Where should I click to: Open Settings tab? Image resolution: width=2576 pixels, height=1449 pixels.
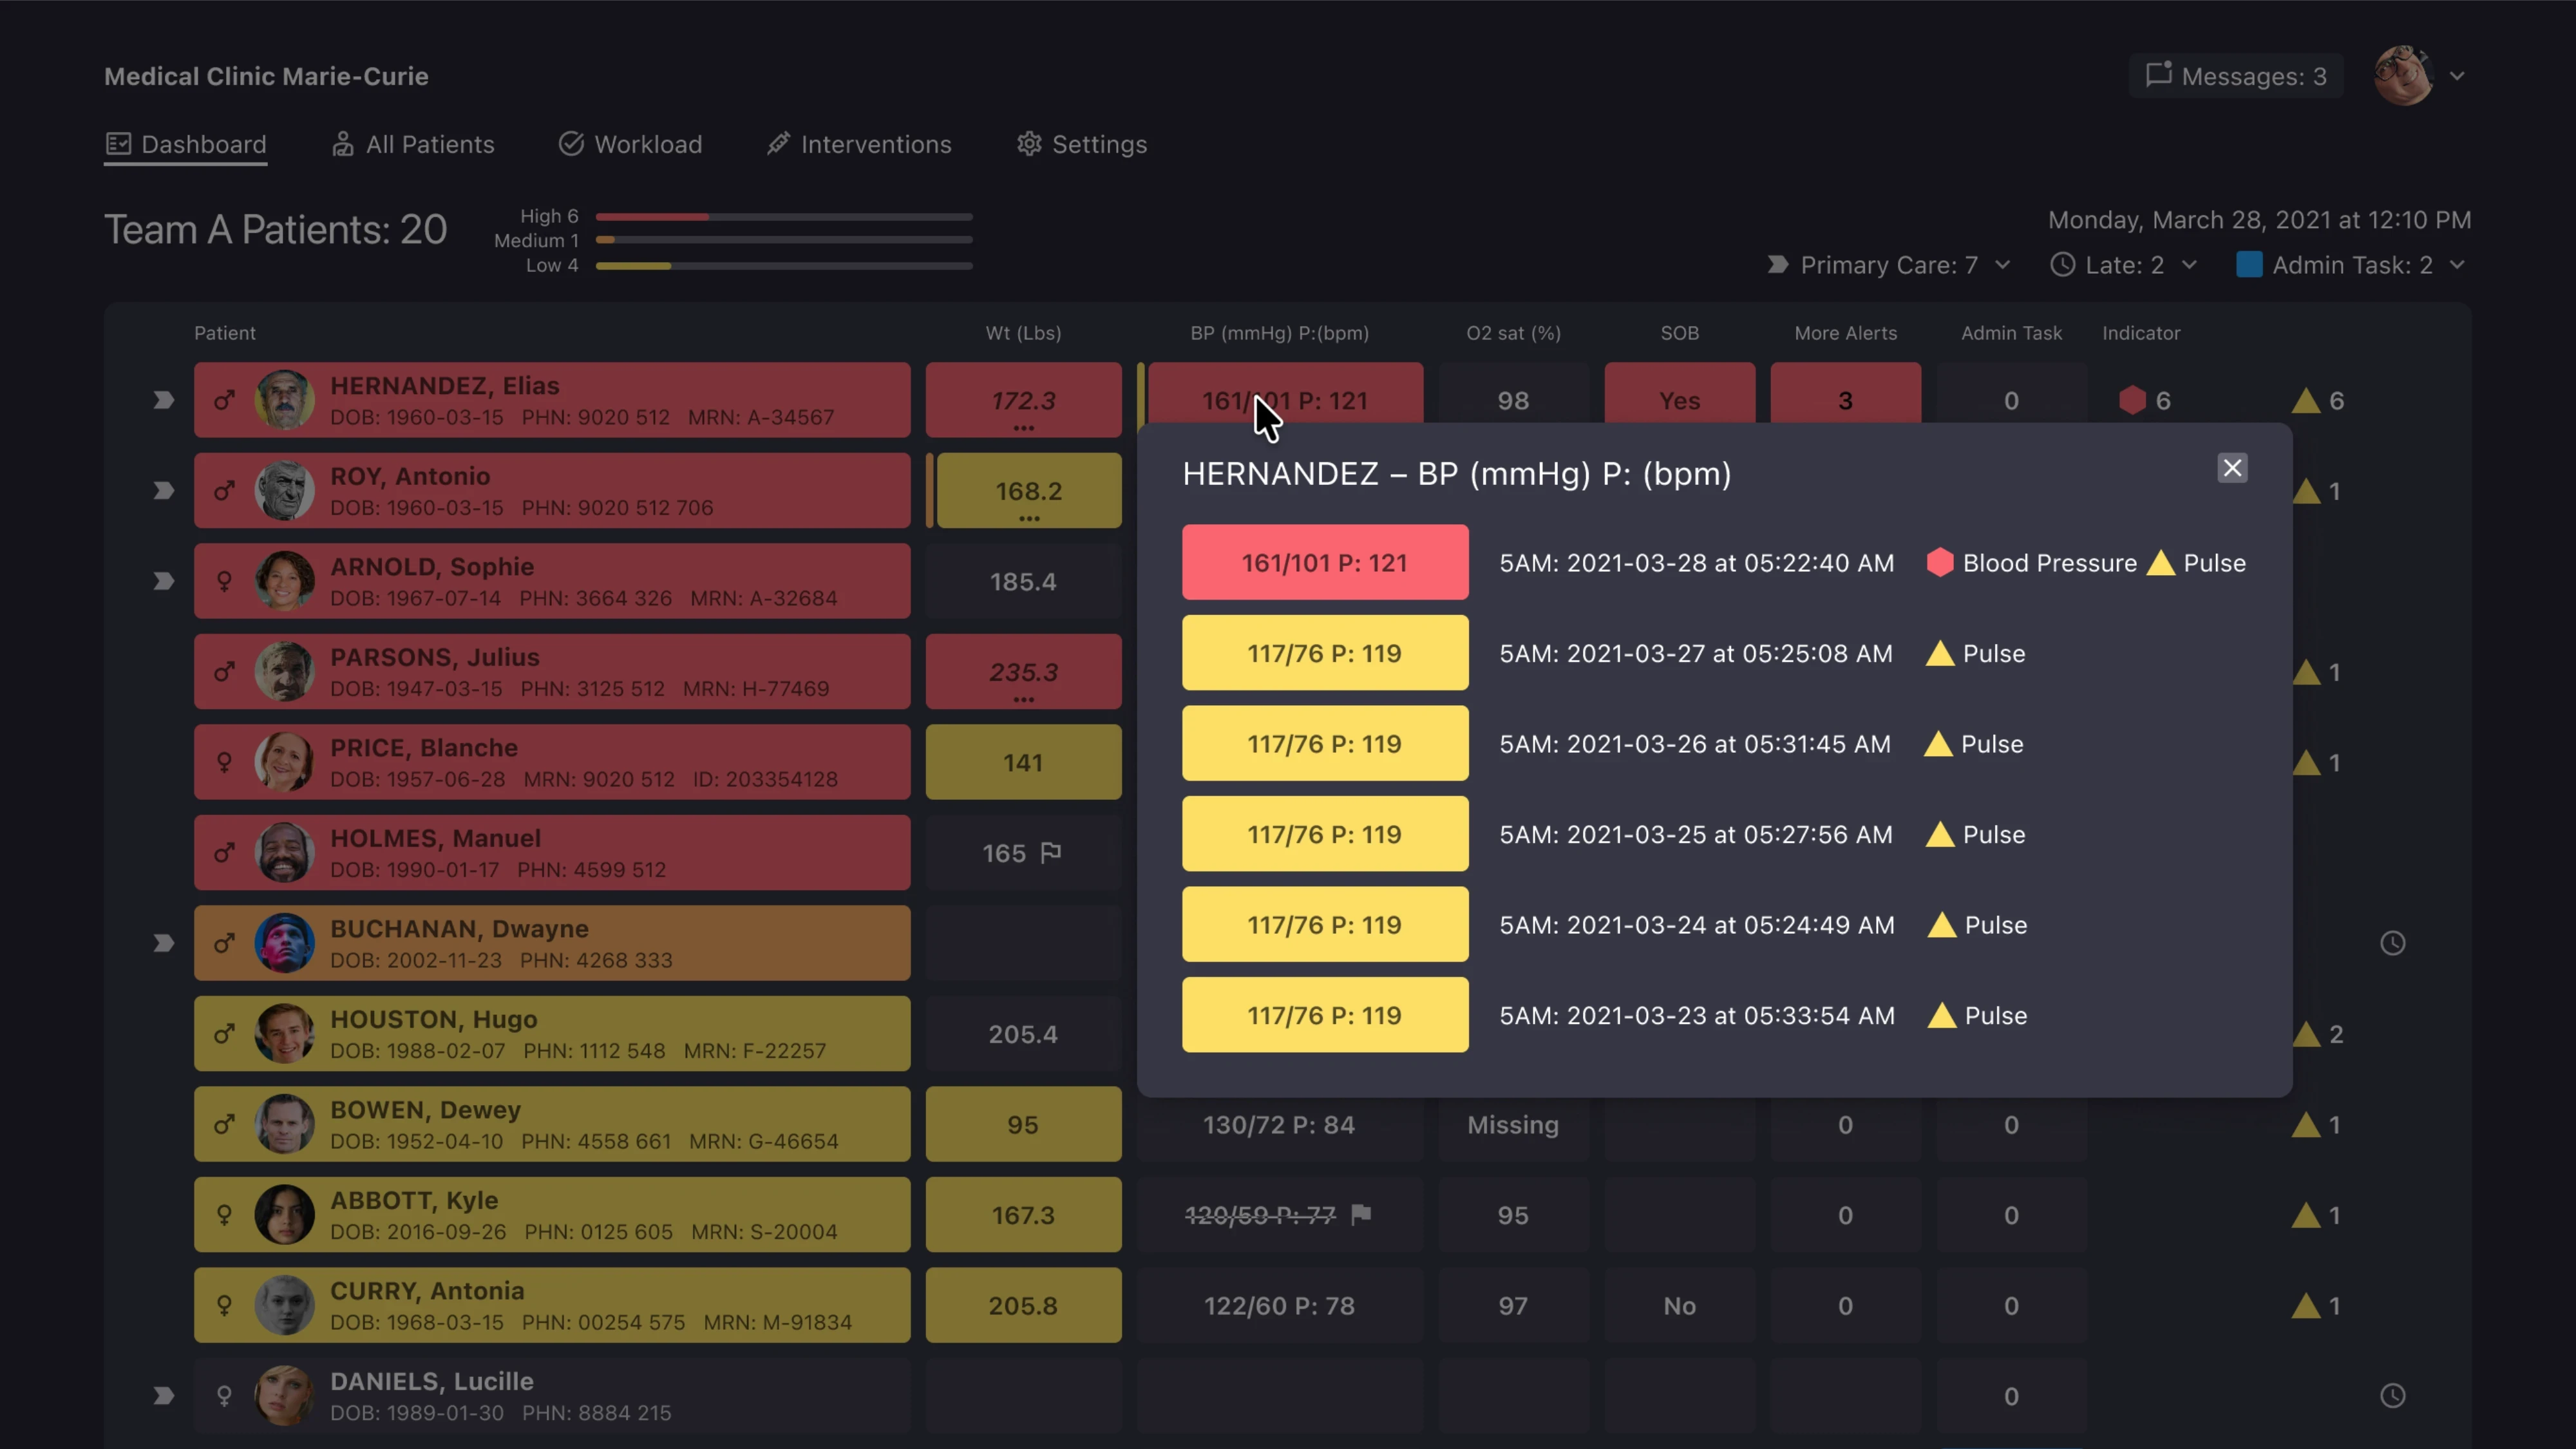[x=1082, y=144]
